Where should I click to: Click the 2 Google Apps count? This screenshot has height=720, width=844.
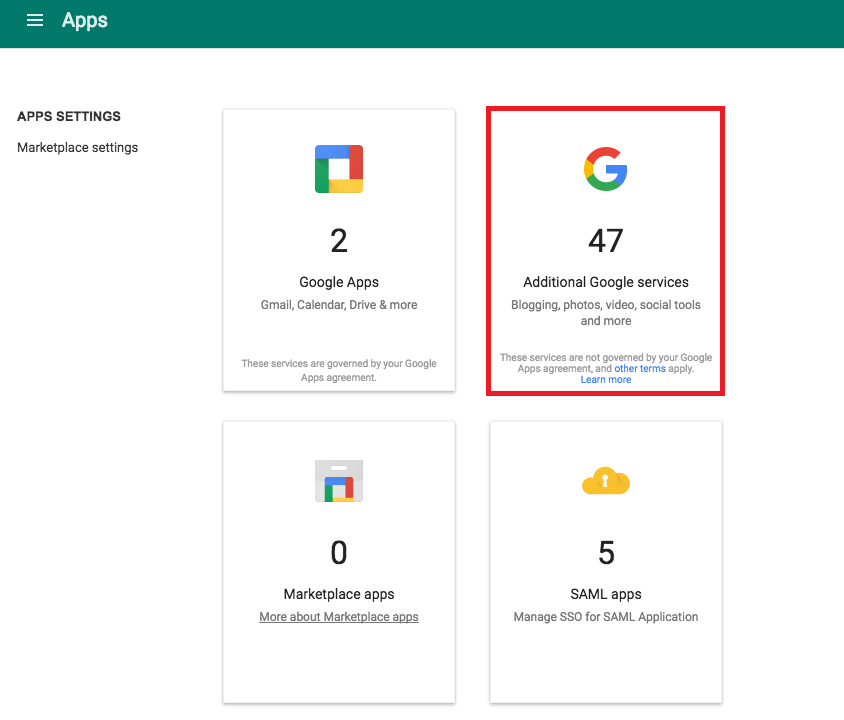click(338, 240)
